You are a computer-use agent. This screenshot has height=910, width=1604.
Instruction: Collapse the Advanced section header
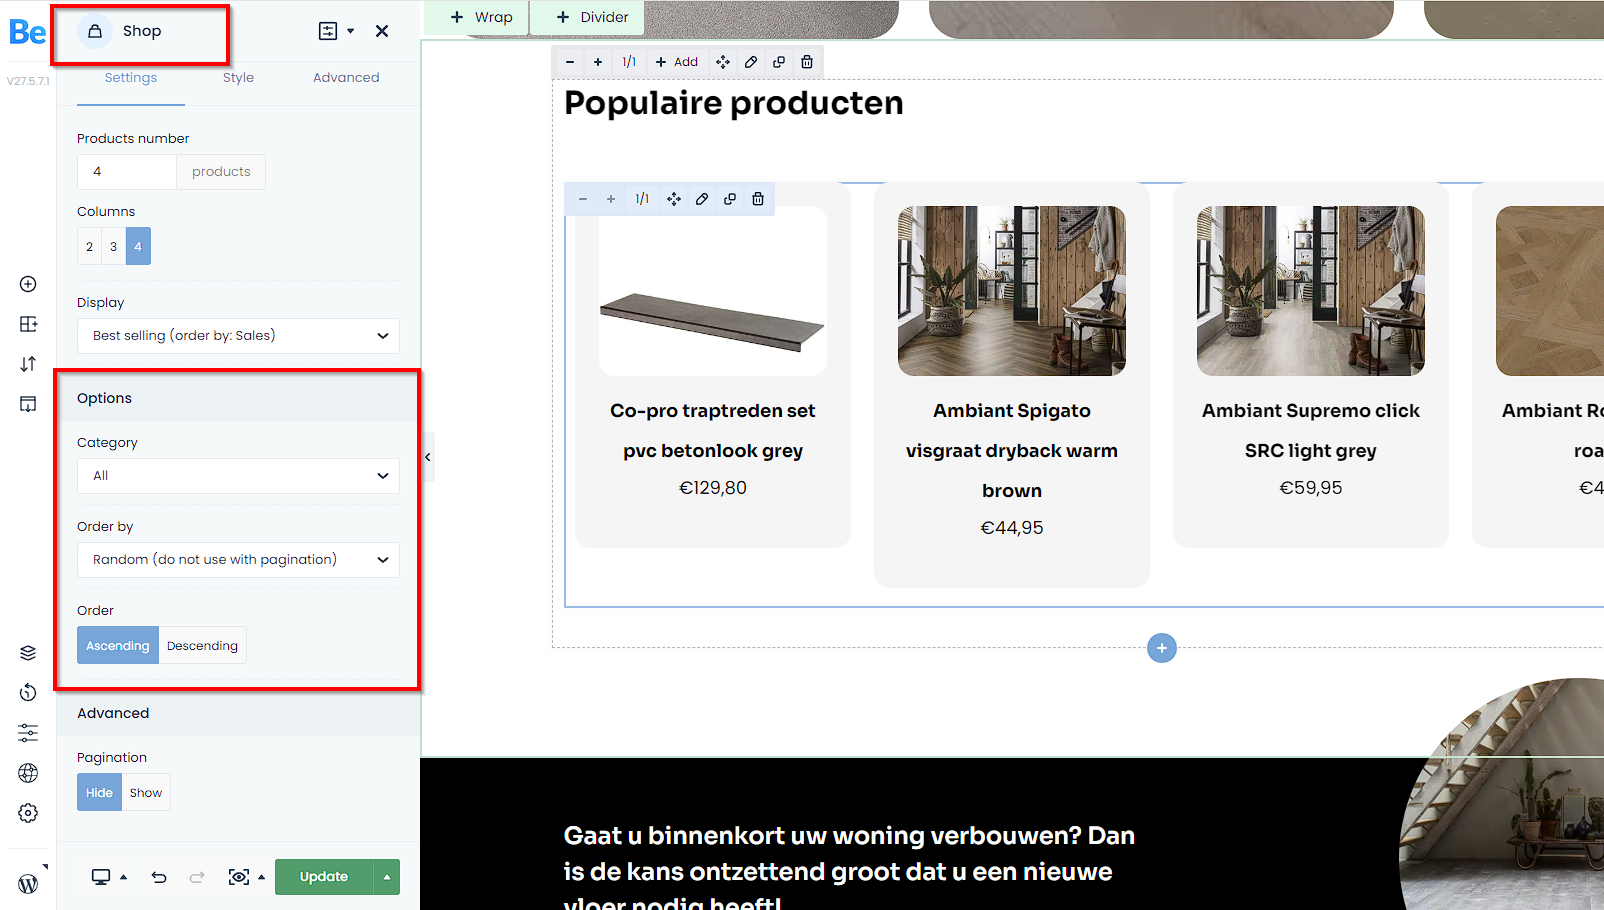pos(238,713)
